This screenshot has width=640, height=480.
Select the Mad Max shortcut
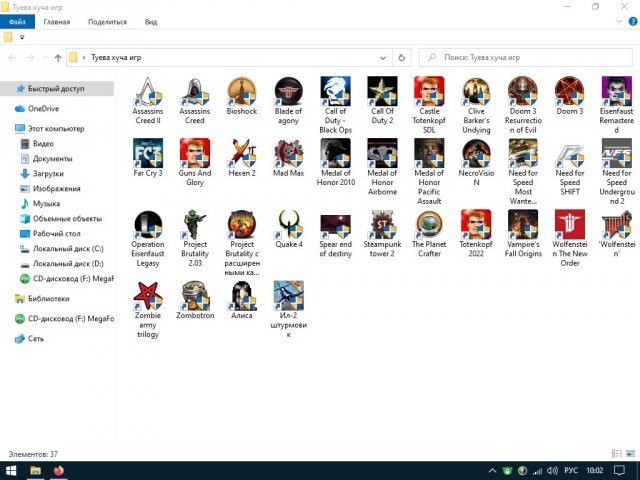pyautogui.click(x=288, y=158)
